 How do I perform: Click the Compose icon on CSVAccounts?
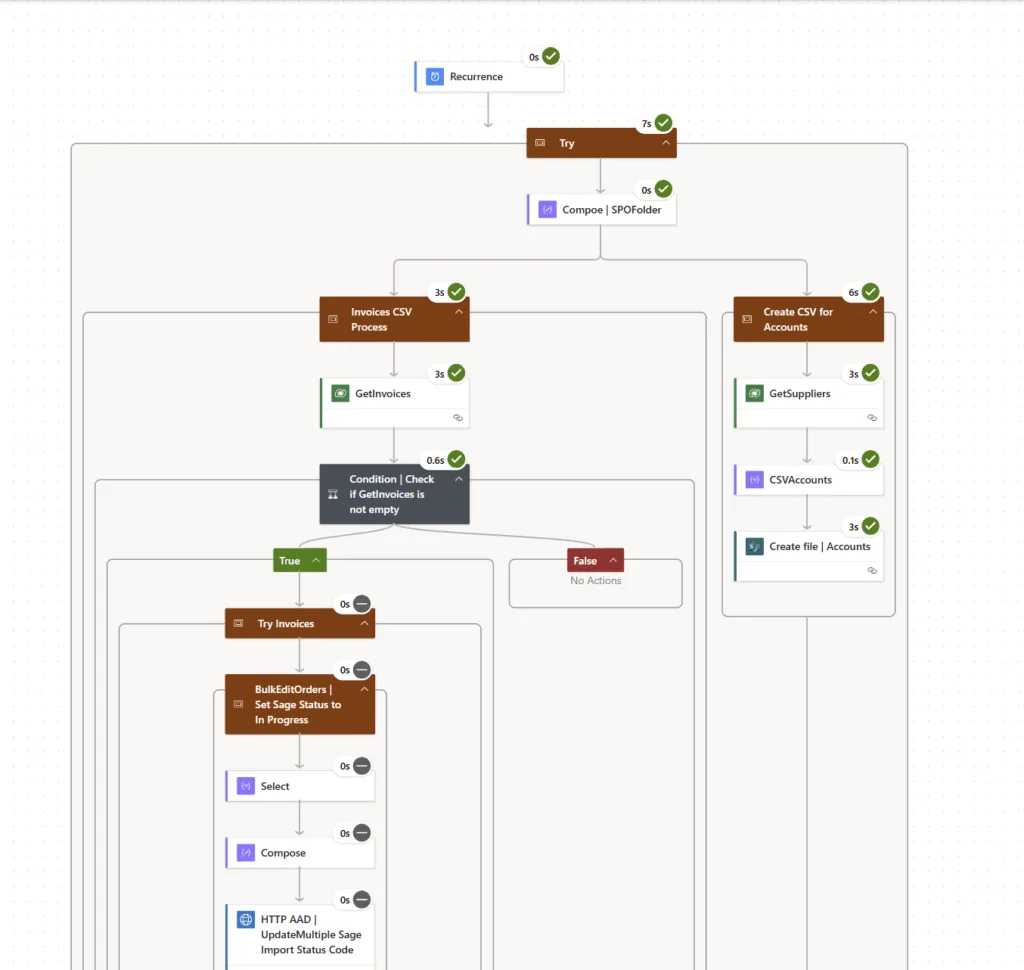(753, 480)
